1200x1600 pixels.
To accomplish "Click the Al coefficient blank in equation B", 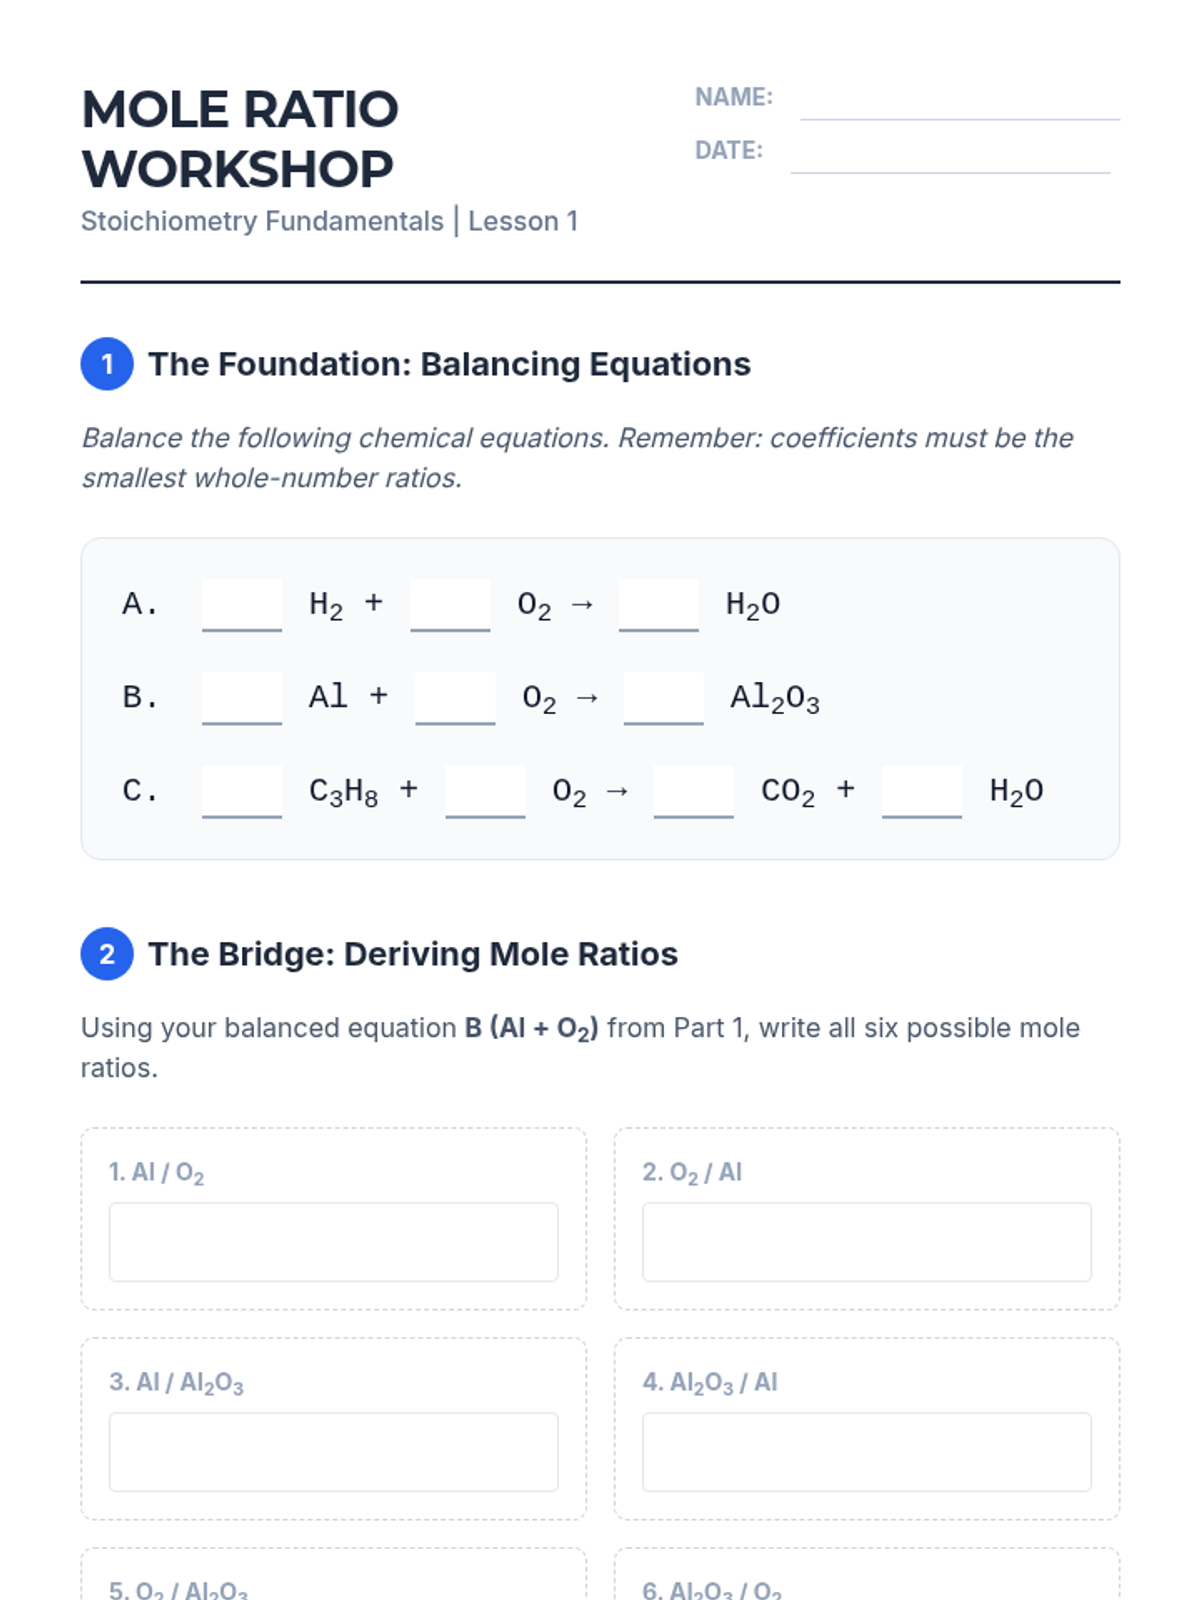I will click(242, 698).
